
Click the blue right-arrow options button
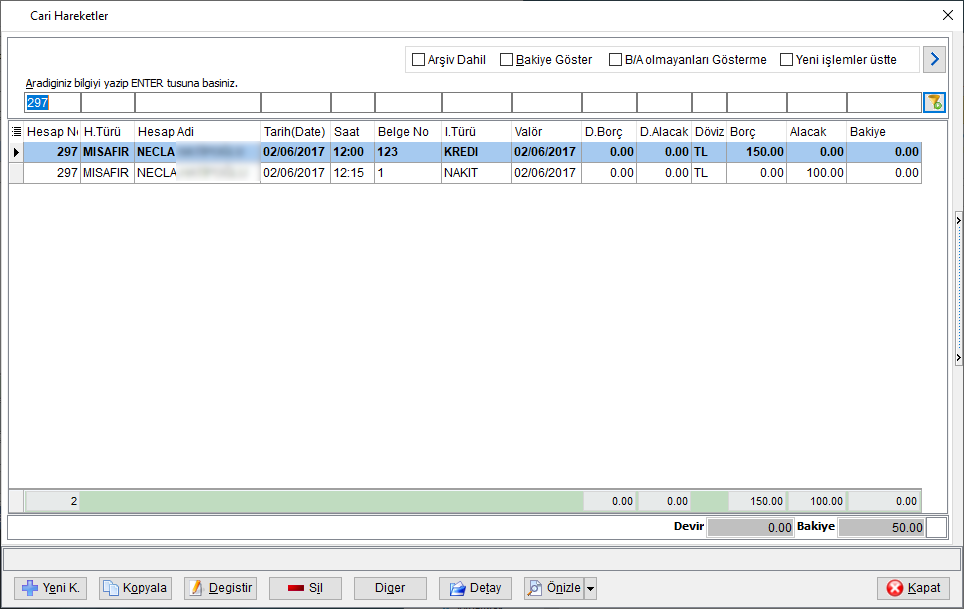pos(934,60)
